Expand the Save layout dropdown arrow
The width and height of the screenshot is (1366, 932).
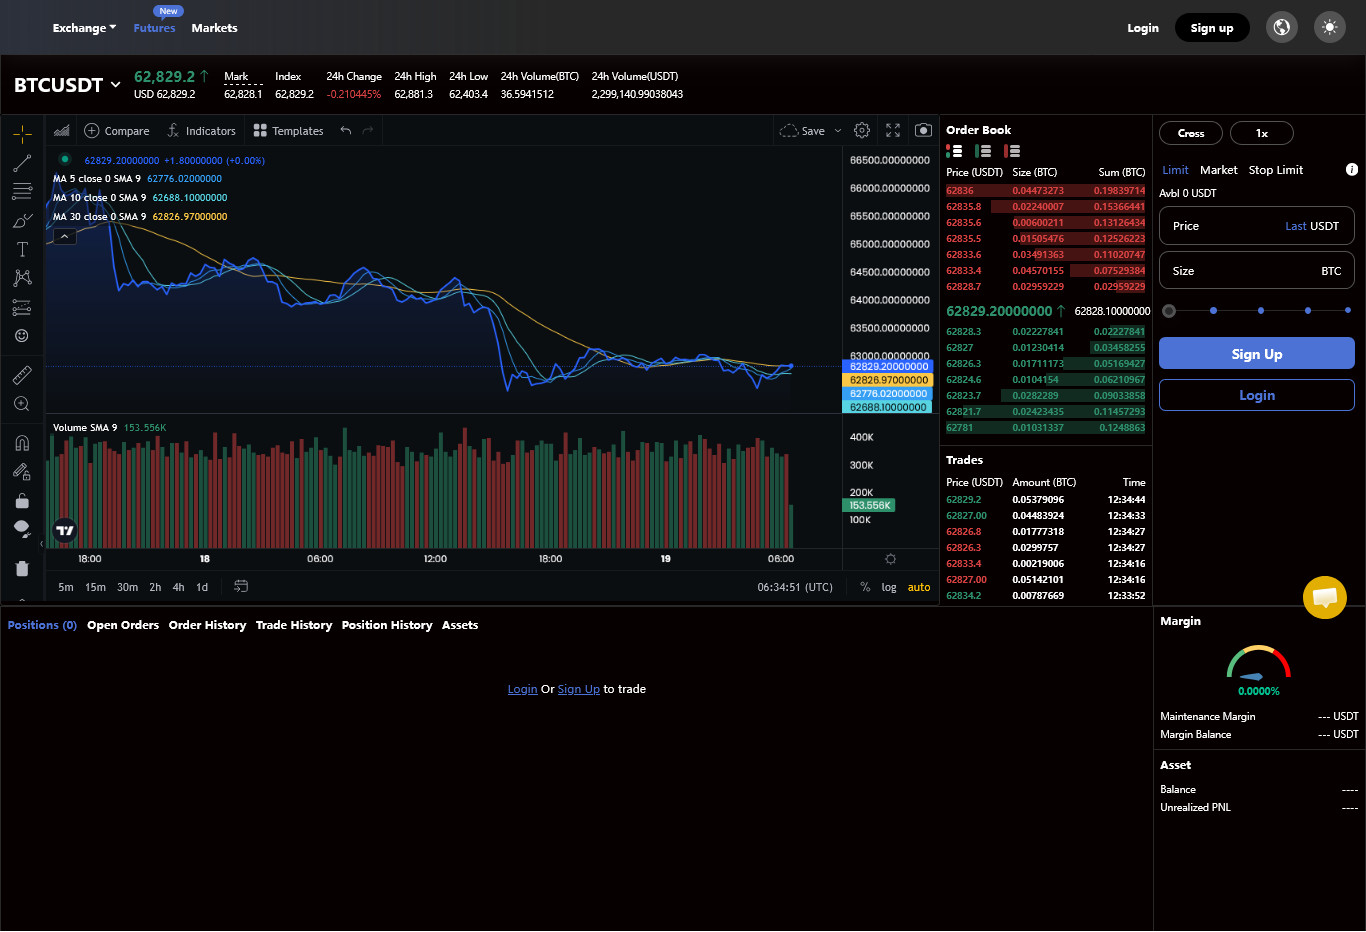pyautogui.click(x=838, y=131)
